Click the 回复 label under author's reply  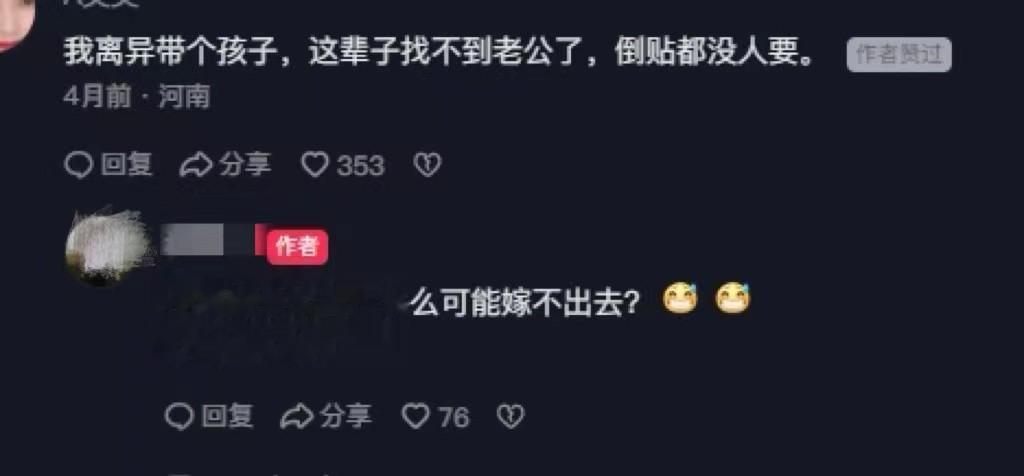227,417
